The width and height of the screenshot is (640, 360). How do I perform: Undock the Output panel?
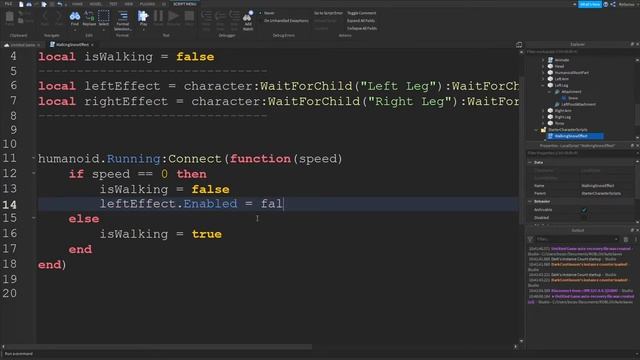tap(632, 230)
